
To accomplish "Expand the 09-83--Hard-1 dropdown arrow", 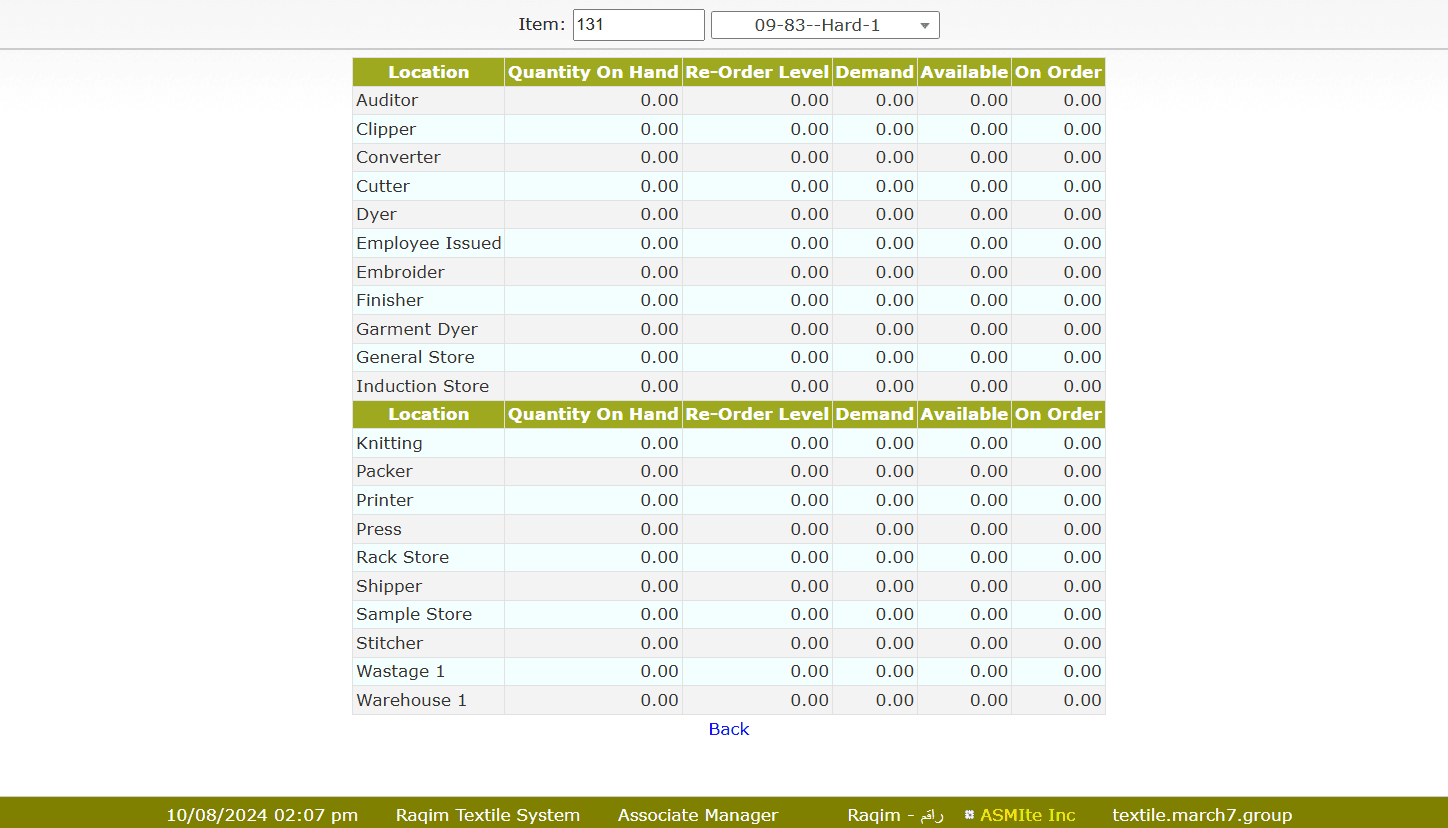I will [925, 26].
